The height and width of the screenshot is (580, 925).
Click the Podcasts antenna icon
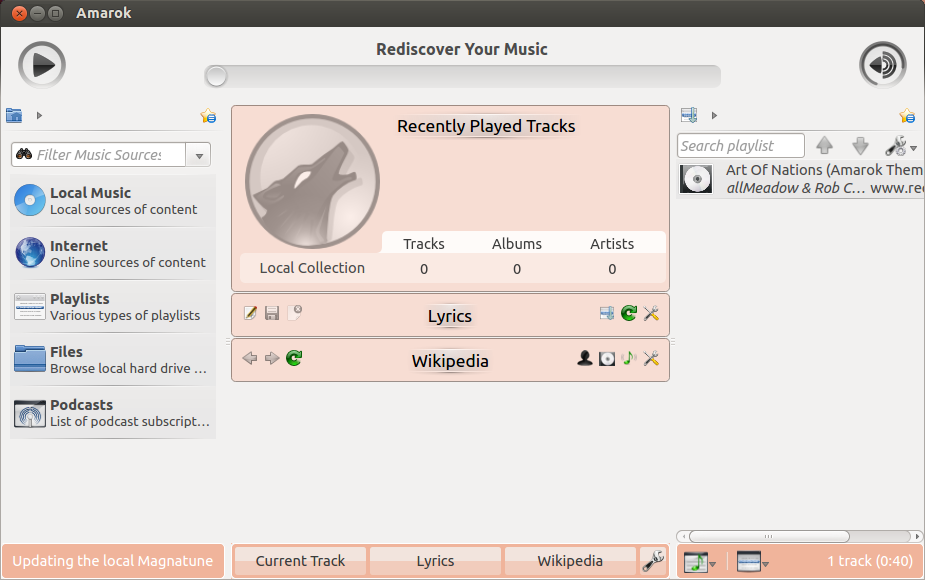pos(30,413)
